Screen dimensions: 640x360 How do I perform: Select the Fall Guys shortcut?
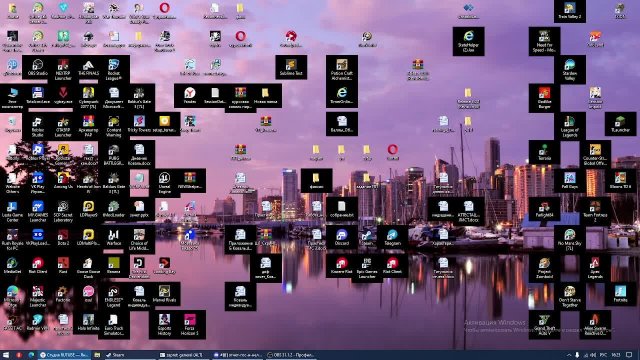click(x=569, y=181)
